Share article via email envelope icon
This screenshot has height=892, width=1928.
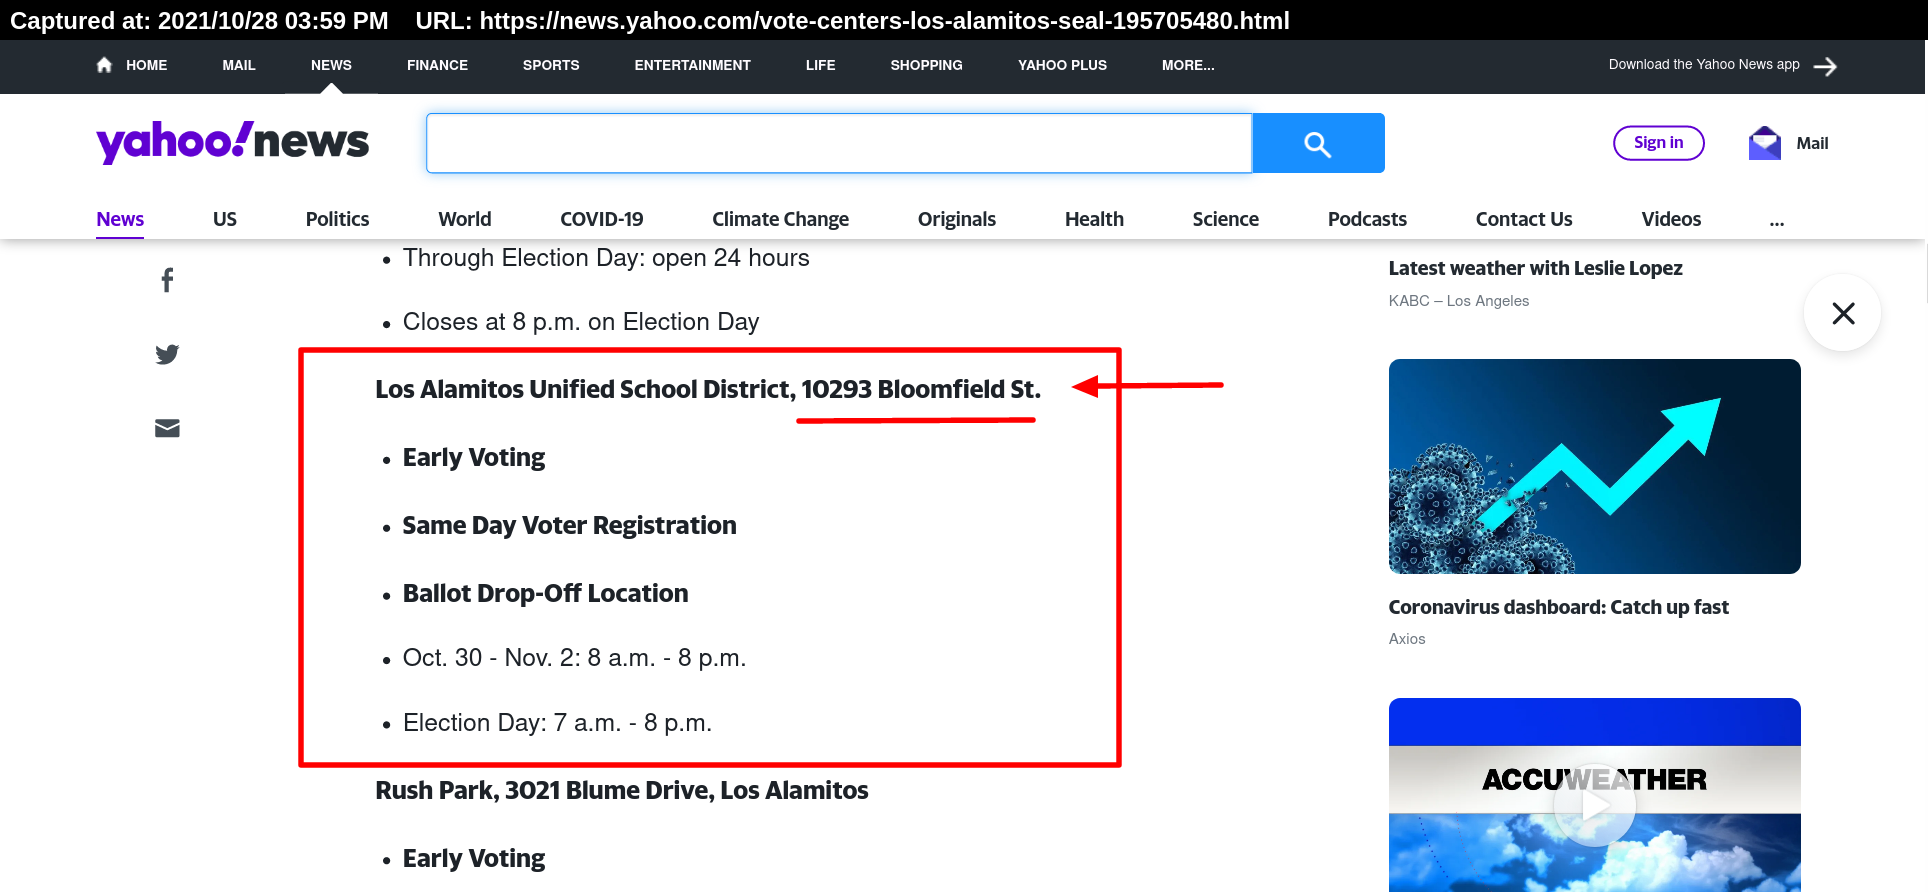click(167, 428)
